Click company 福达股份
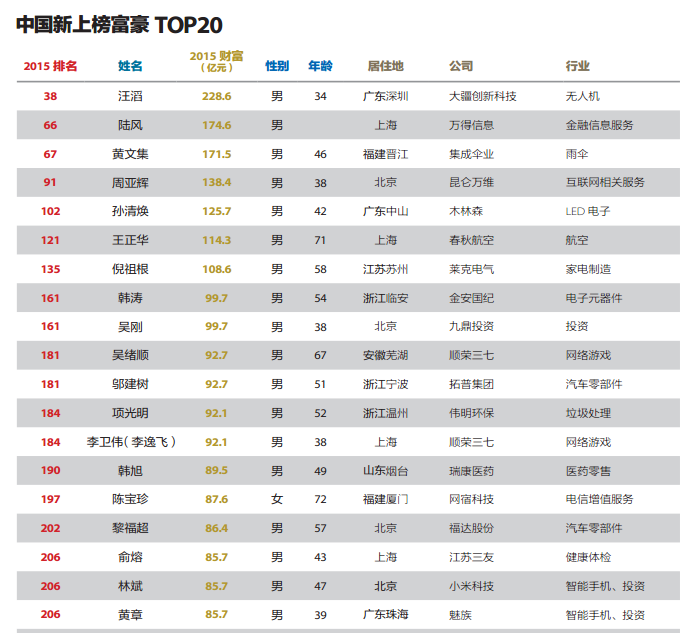 tap(471, 528)
